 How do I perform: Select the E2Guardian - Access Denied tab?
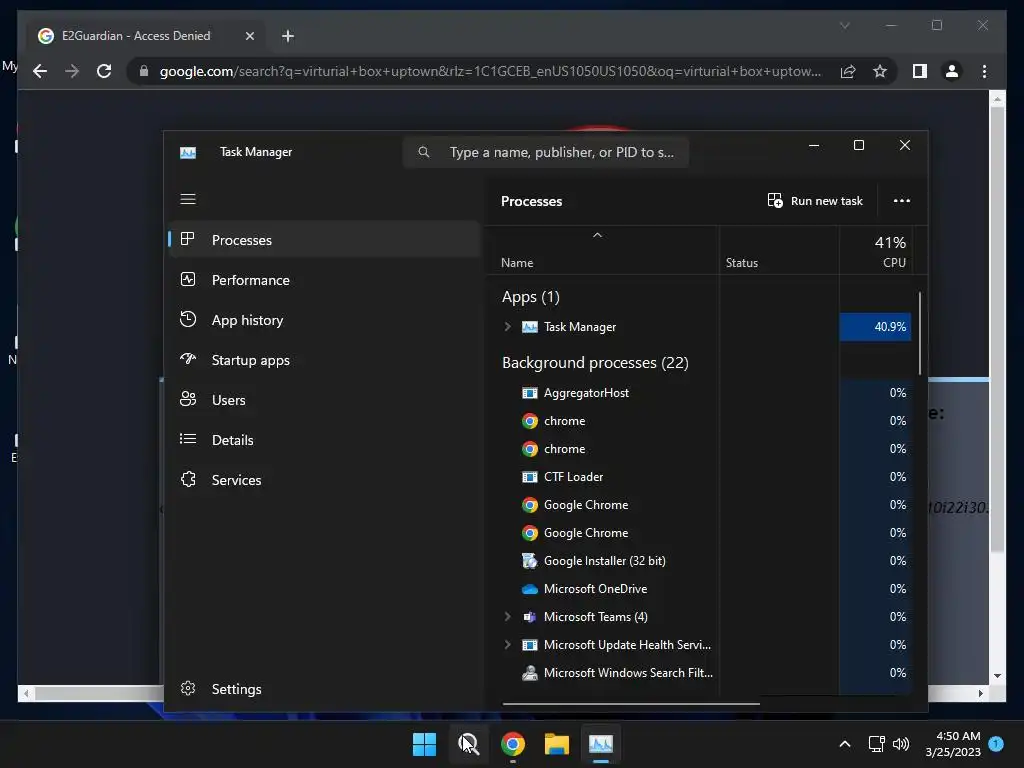pyautogui.click(x=146, y=36)
